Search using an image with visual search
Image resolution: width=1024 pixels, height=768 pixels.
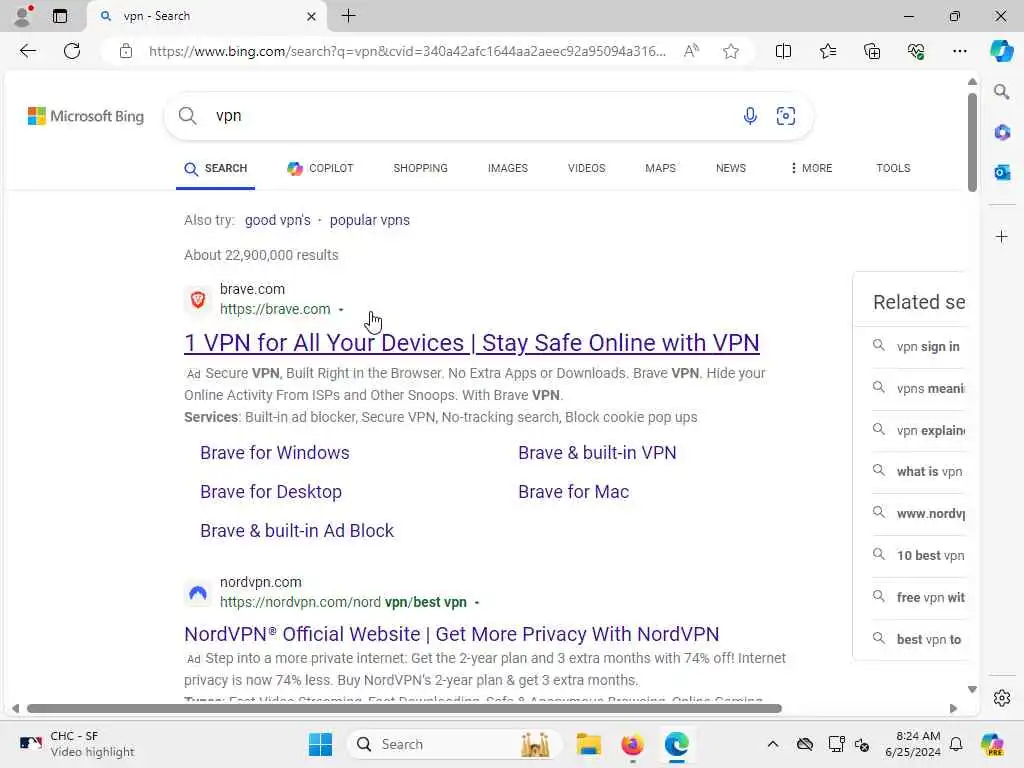click(786, 116)
